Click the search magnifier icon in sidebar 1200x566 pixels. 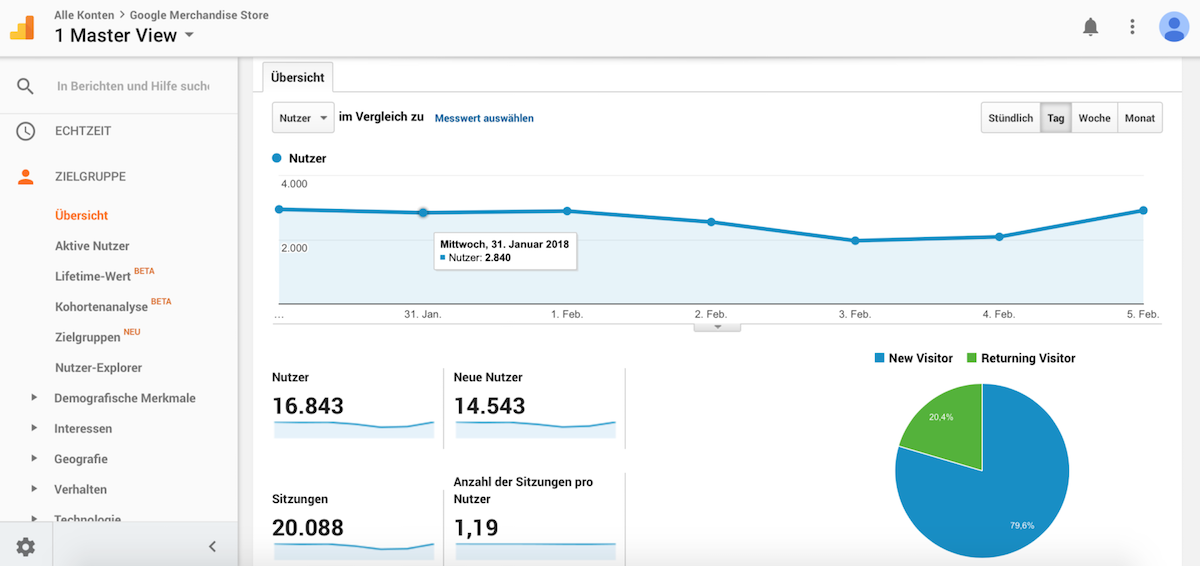click(x=26, y=86)
